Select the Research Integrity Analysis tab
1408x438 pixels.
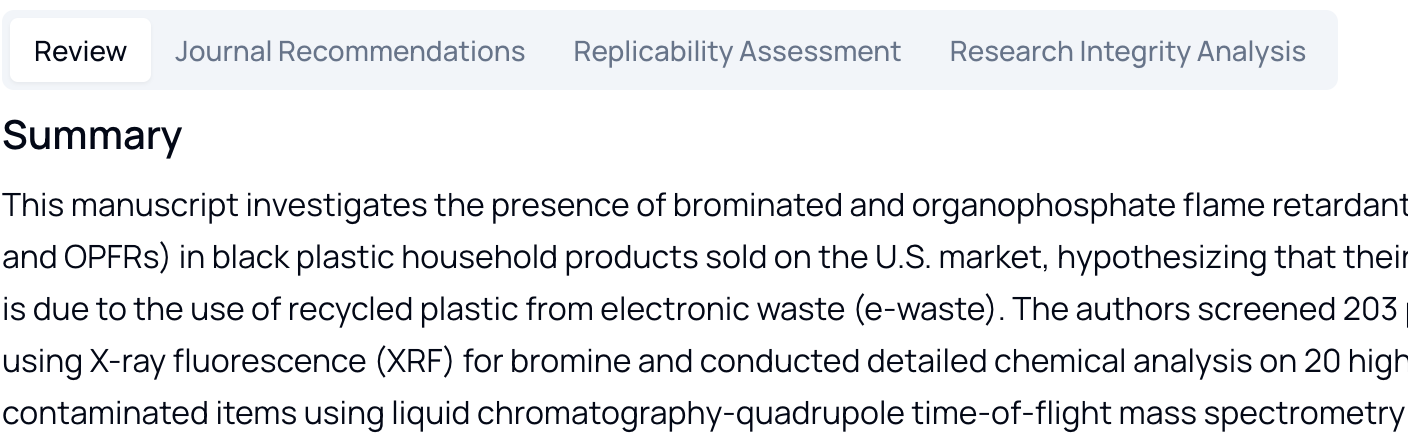(1127, 51)
